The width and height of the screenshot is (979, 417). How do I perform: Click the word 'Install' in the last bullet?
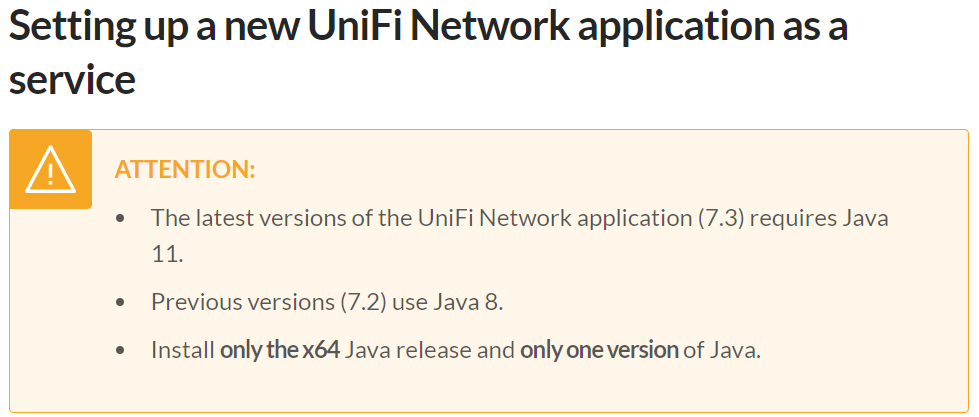(183, 350)
